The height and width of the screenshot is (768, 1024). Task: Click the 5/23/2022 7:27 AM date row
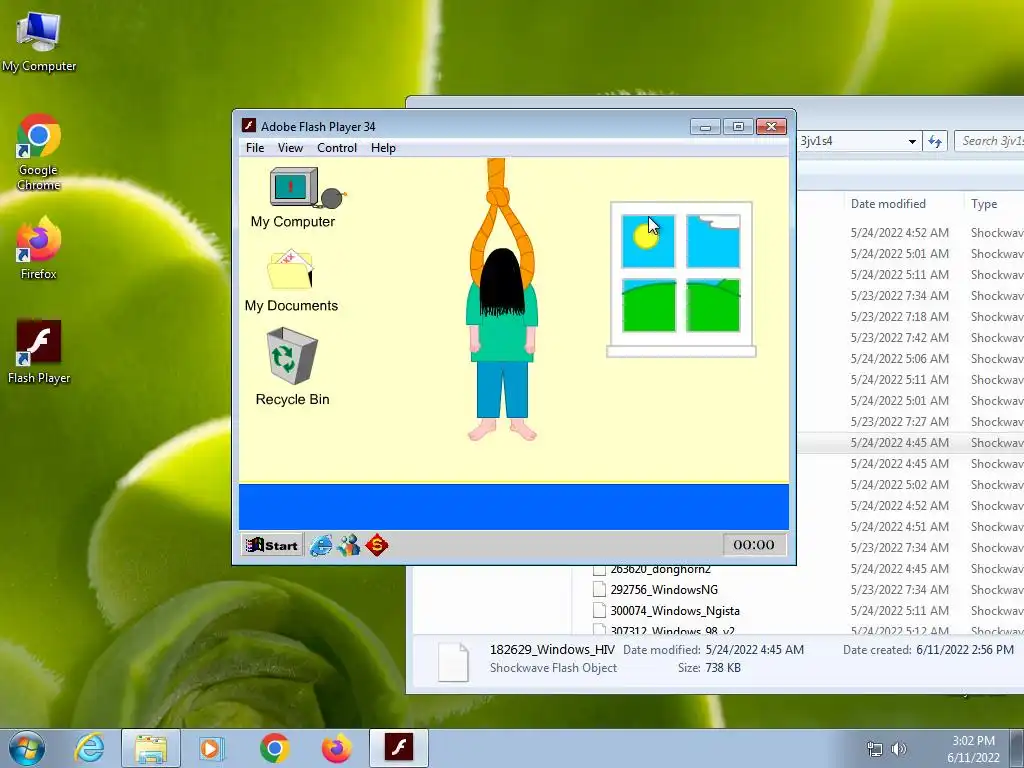point(899,422)
